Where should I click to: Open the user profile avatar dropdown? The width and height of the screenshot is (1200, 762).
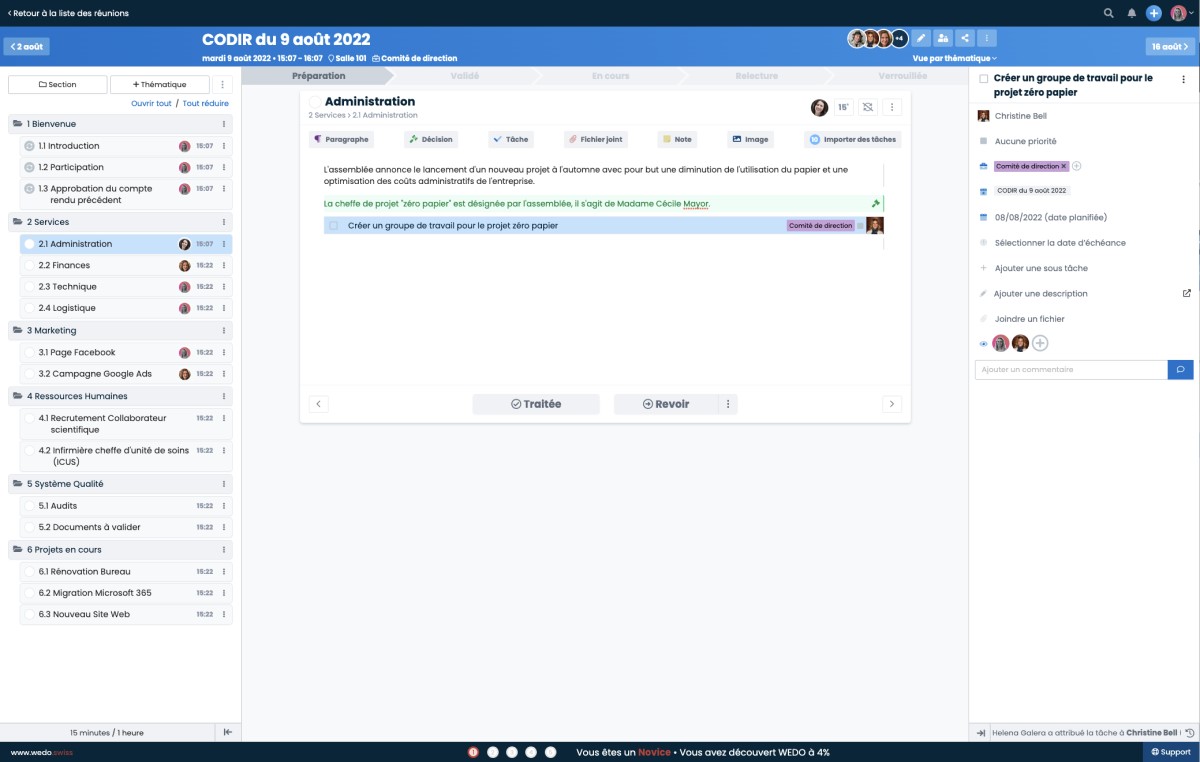click(x=1181, y=13)
